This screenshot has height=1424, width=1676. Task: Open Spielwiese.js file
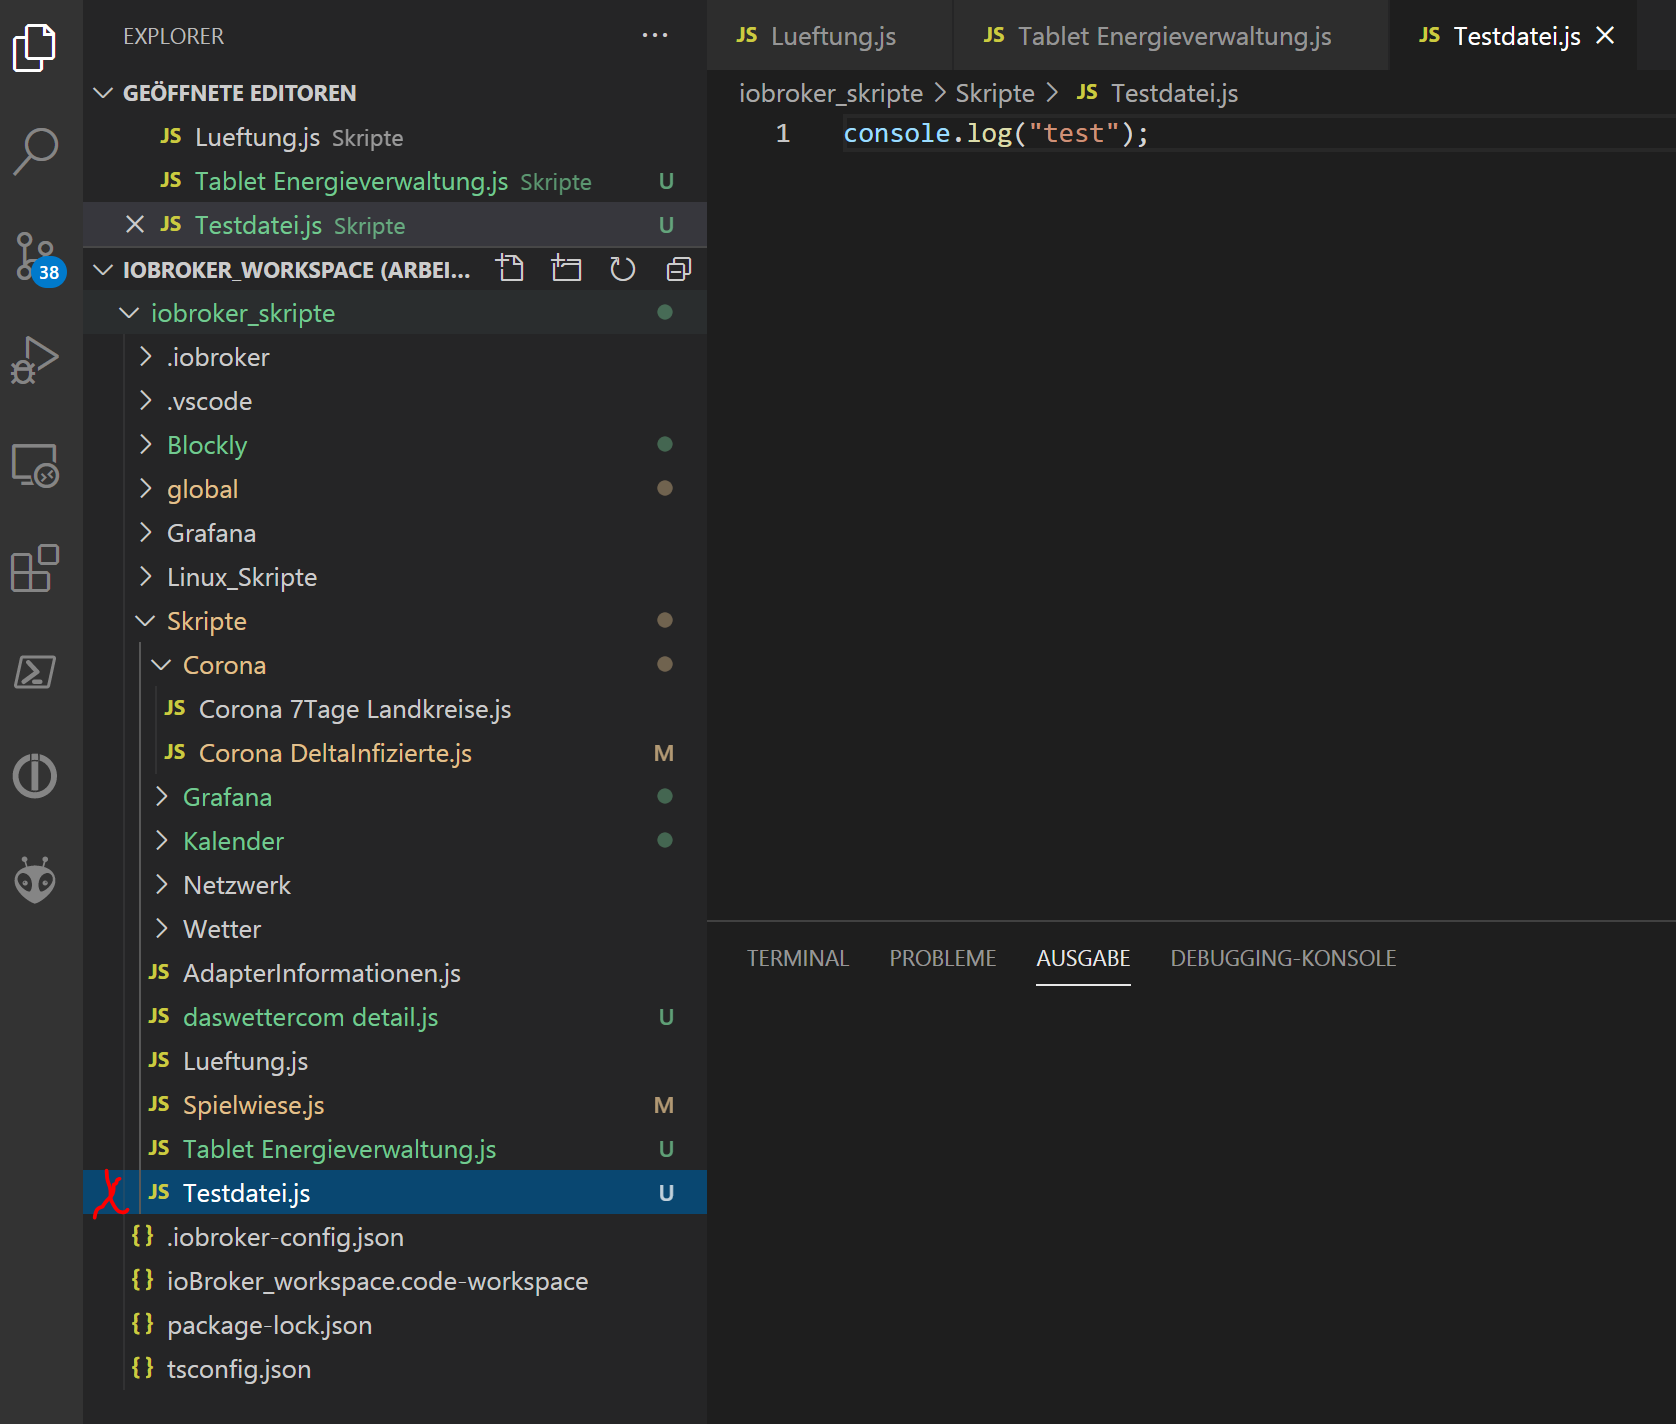[x=395, y=1105]
